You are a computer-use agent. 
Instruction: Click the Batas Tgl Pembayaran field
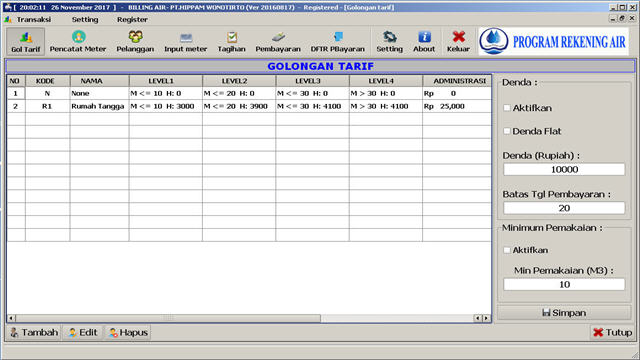pyautogui.click(x=564, y=208)
